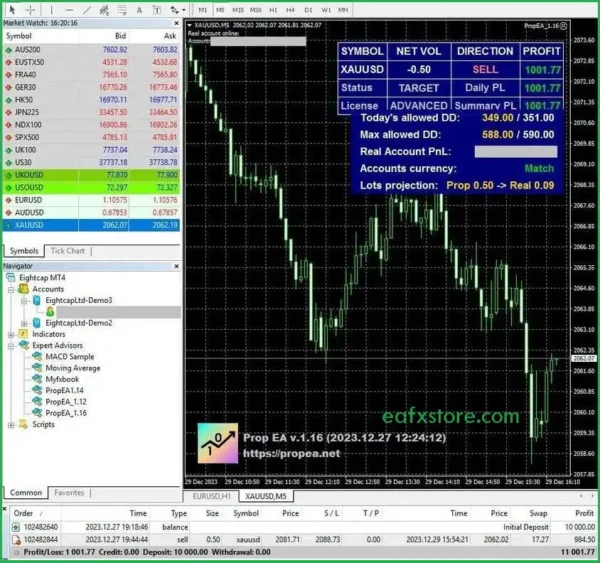Open the EURUSD,H1 chart tab
Image resolution: width=600 pixels, height=563 pixels.
[x=211, y=496]
